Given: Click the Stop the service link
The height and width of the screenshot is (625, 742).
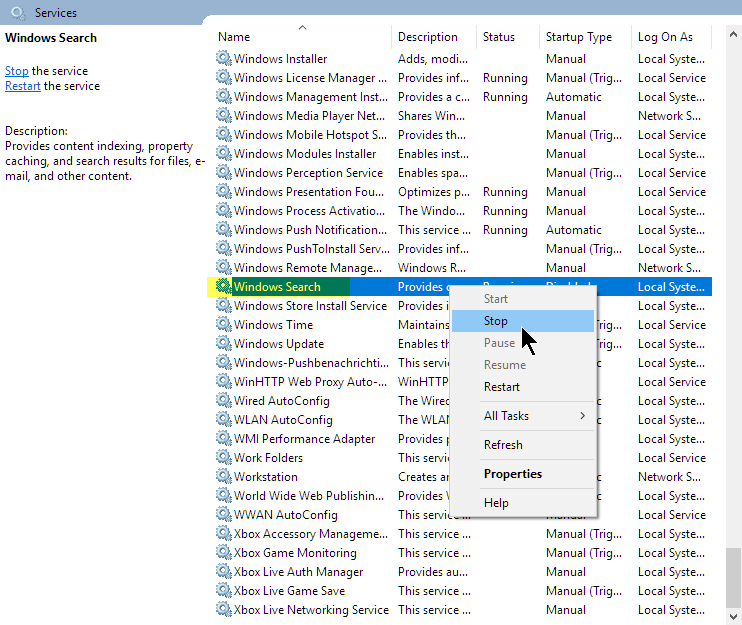Looking at the screenshot, I should click(x=17, y=71).
